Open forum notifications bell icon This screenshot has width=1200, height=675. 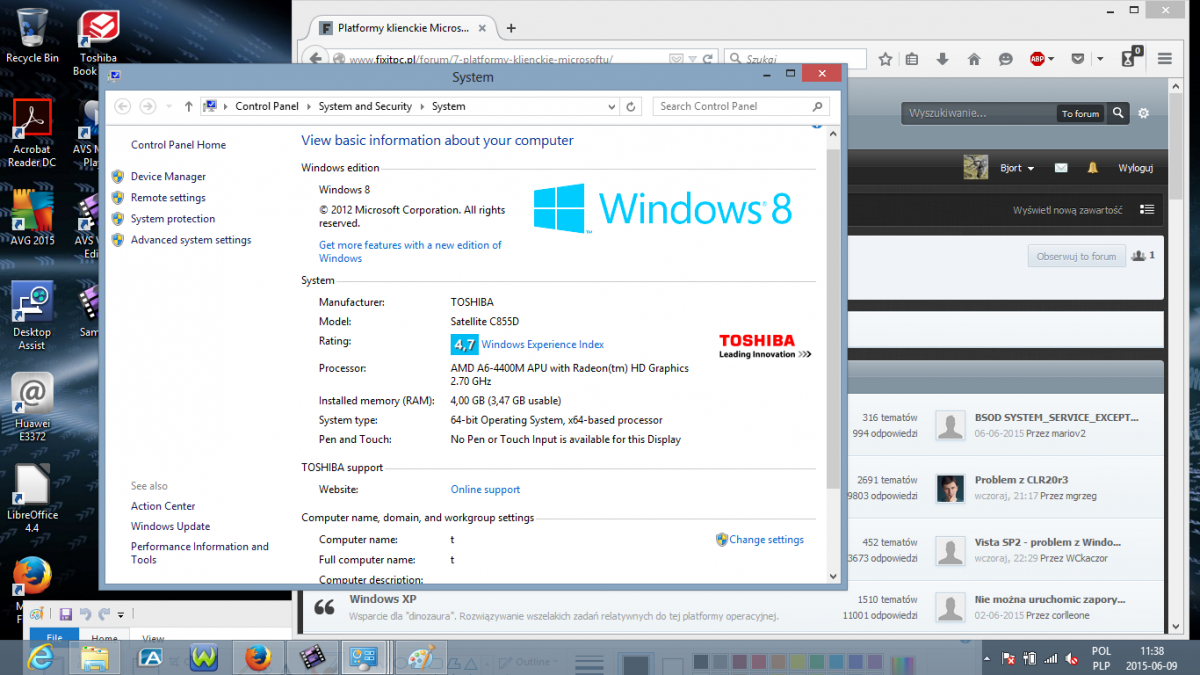click(1093, 168)
